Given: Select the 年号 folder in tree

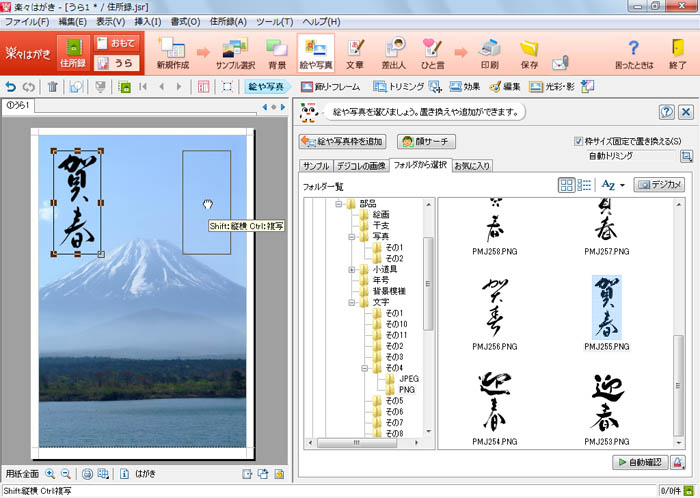Looking at the screenshot, I should [x=382, y=280].
